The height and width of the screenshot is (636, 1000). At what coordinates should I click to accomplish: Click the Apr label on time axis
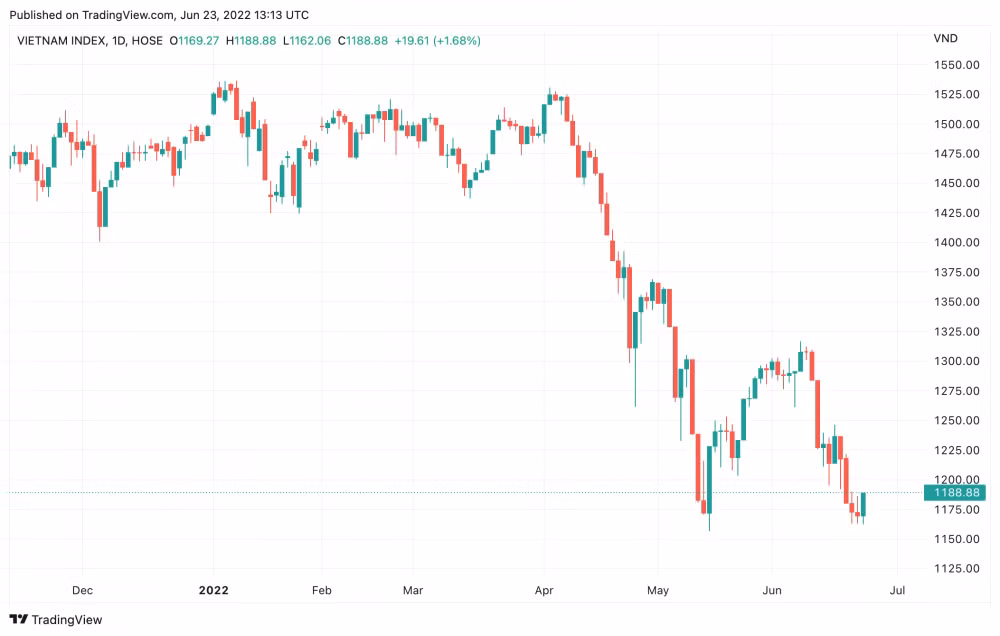544,590
